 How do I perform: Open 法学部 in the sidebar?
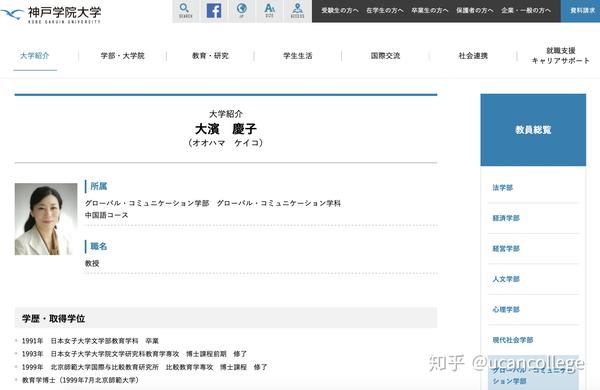pyautogui.click(x=502, y=188)
